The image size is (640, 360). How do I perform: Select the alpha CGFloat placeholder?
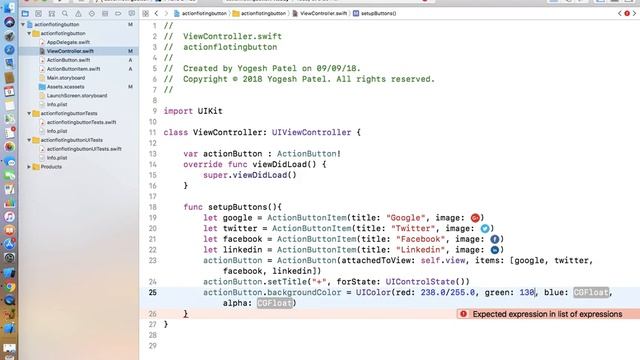[275, 303]
